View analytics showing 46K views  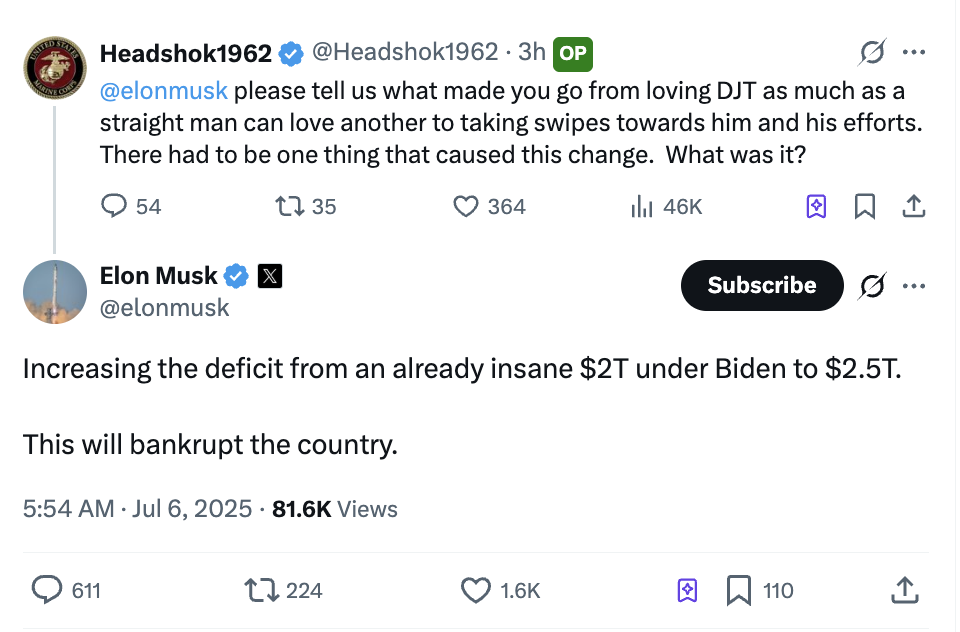[x=642, y=206]
